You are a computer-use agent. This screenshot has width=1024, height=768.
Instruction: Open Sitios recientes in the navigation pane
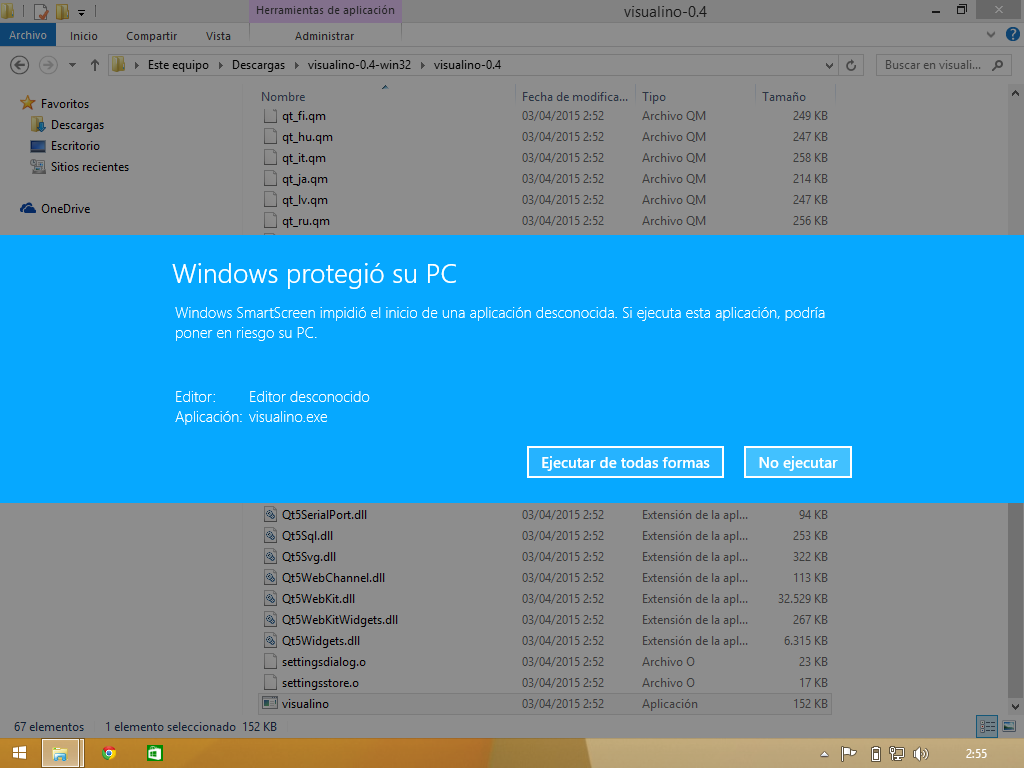pyautogui.click(x=89, y=167)
